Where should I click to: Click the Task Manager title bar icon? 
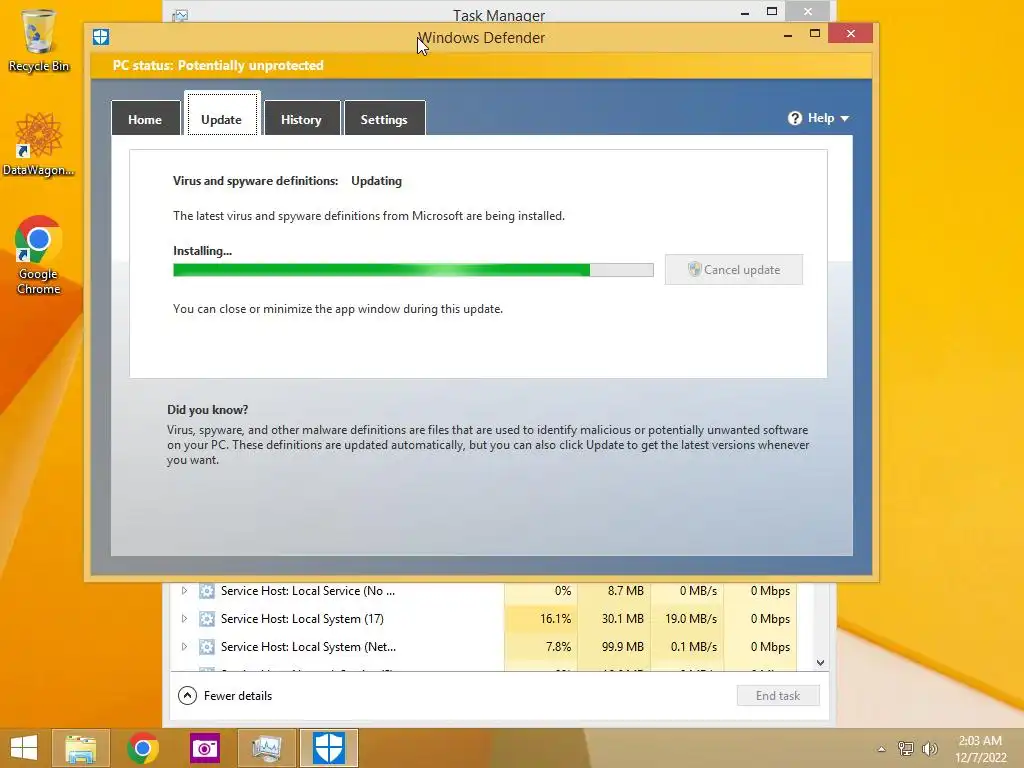click(x=180, y=15)
